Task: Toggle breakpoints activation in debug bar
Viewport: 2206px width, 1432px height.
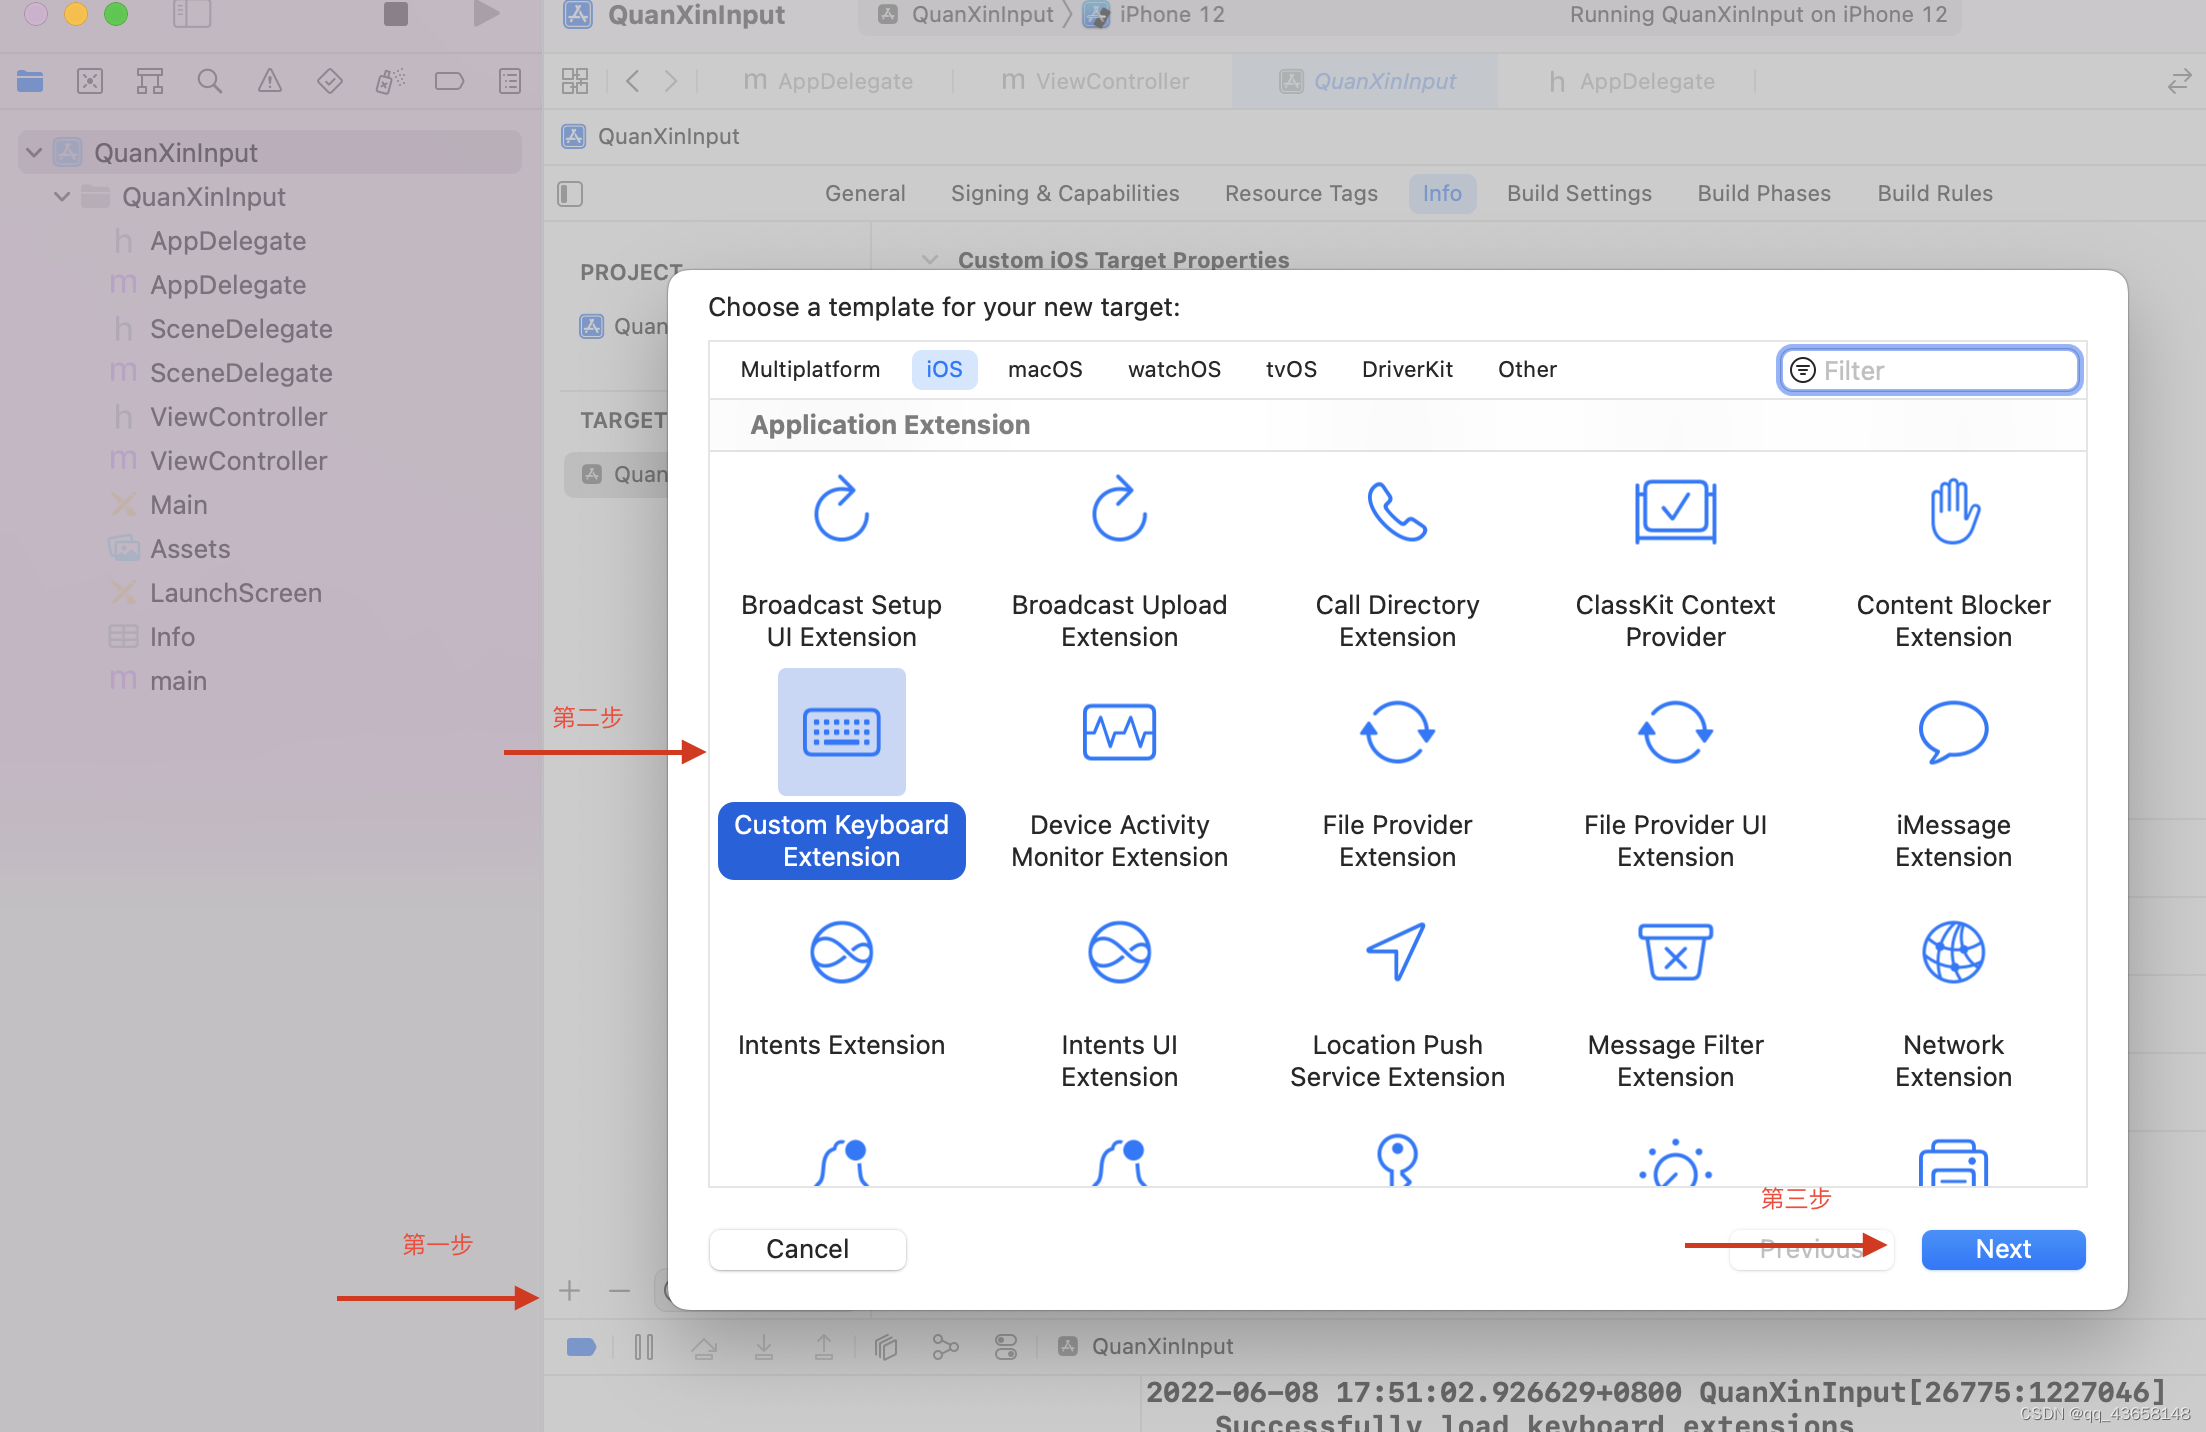Action: point(581,1347)
